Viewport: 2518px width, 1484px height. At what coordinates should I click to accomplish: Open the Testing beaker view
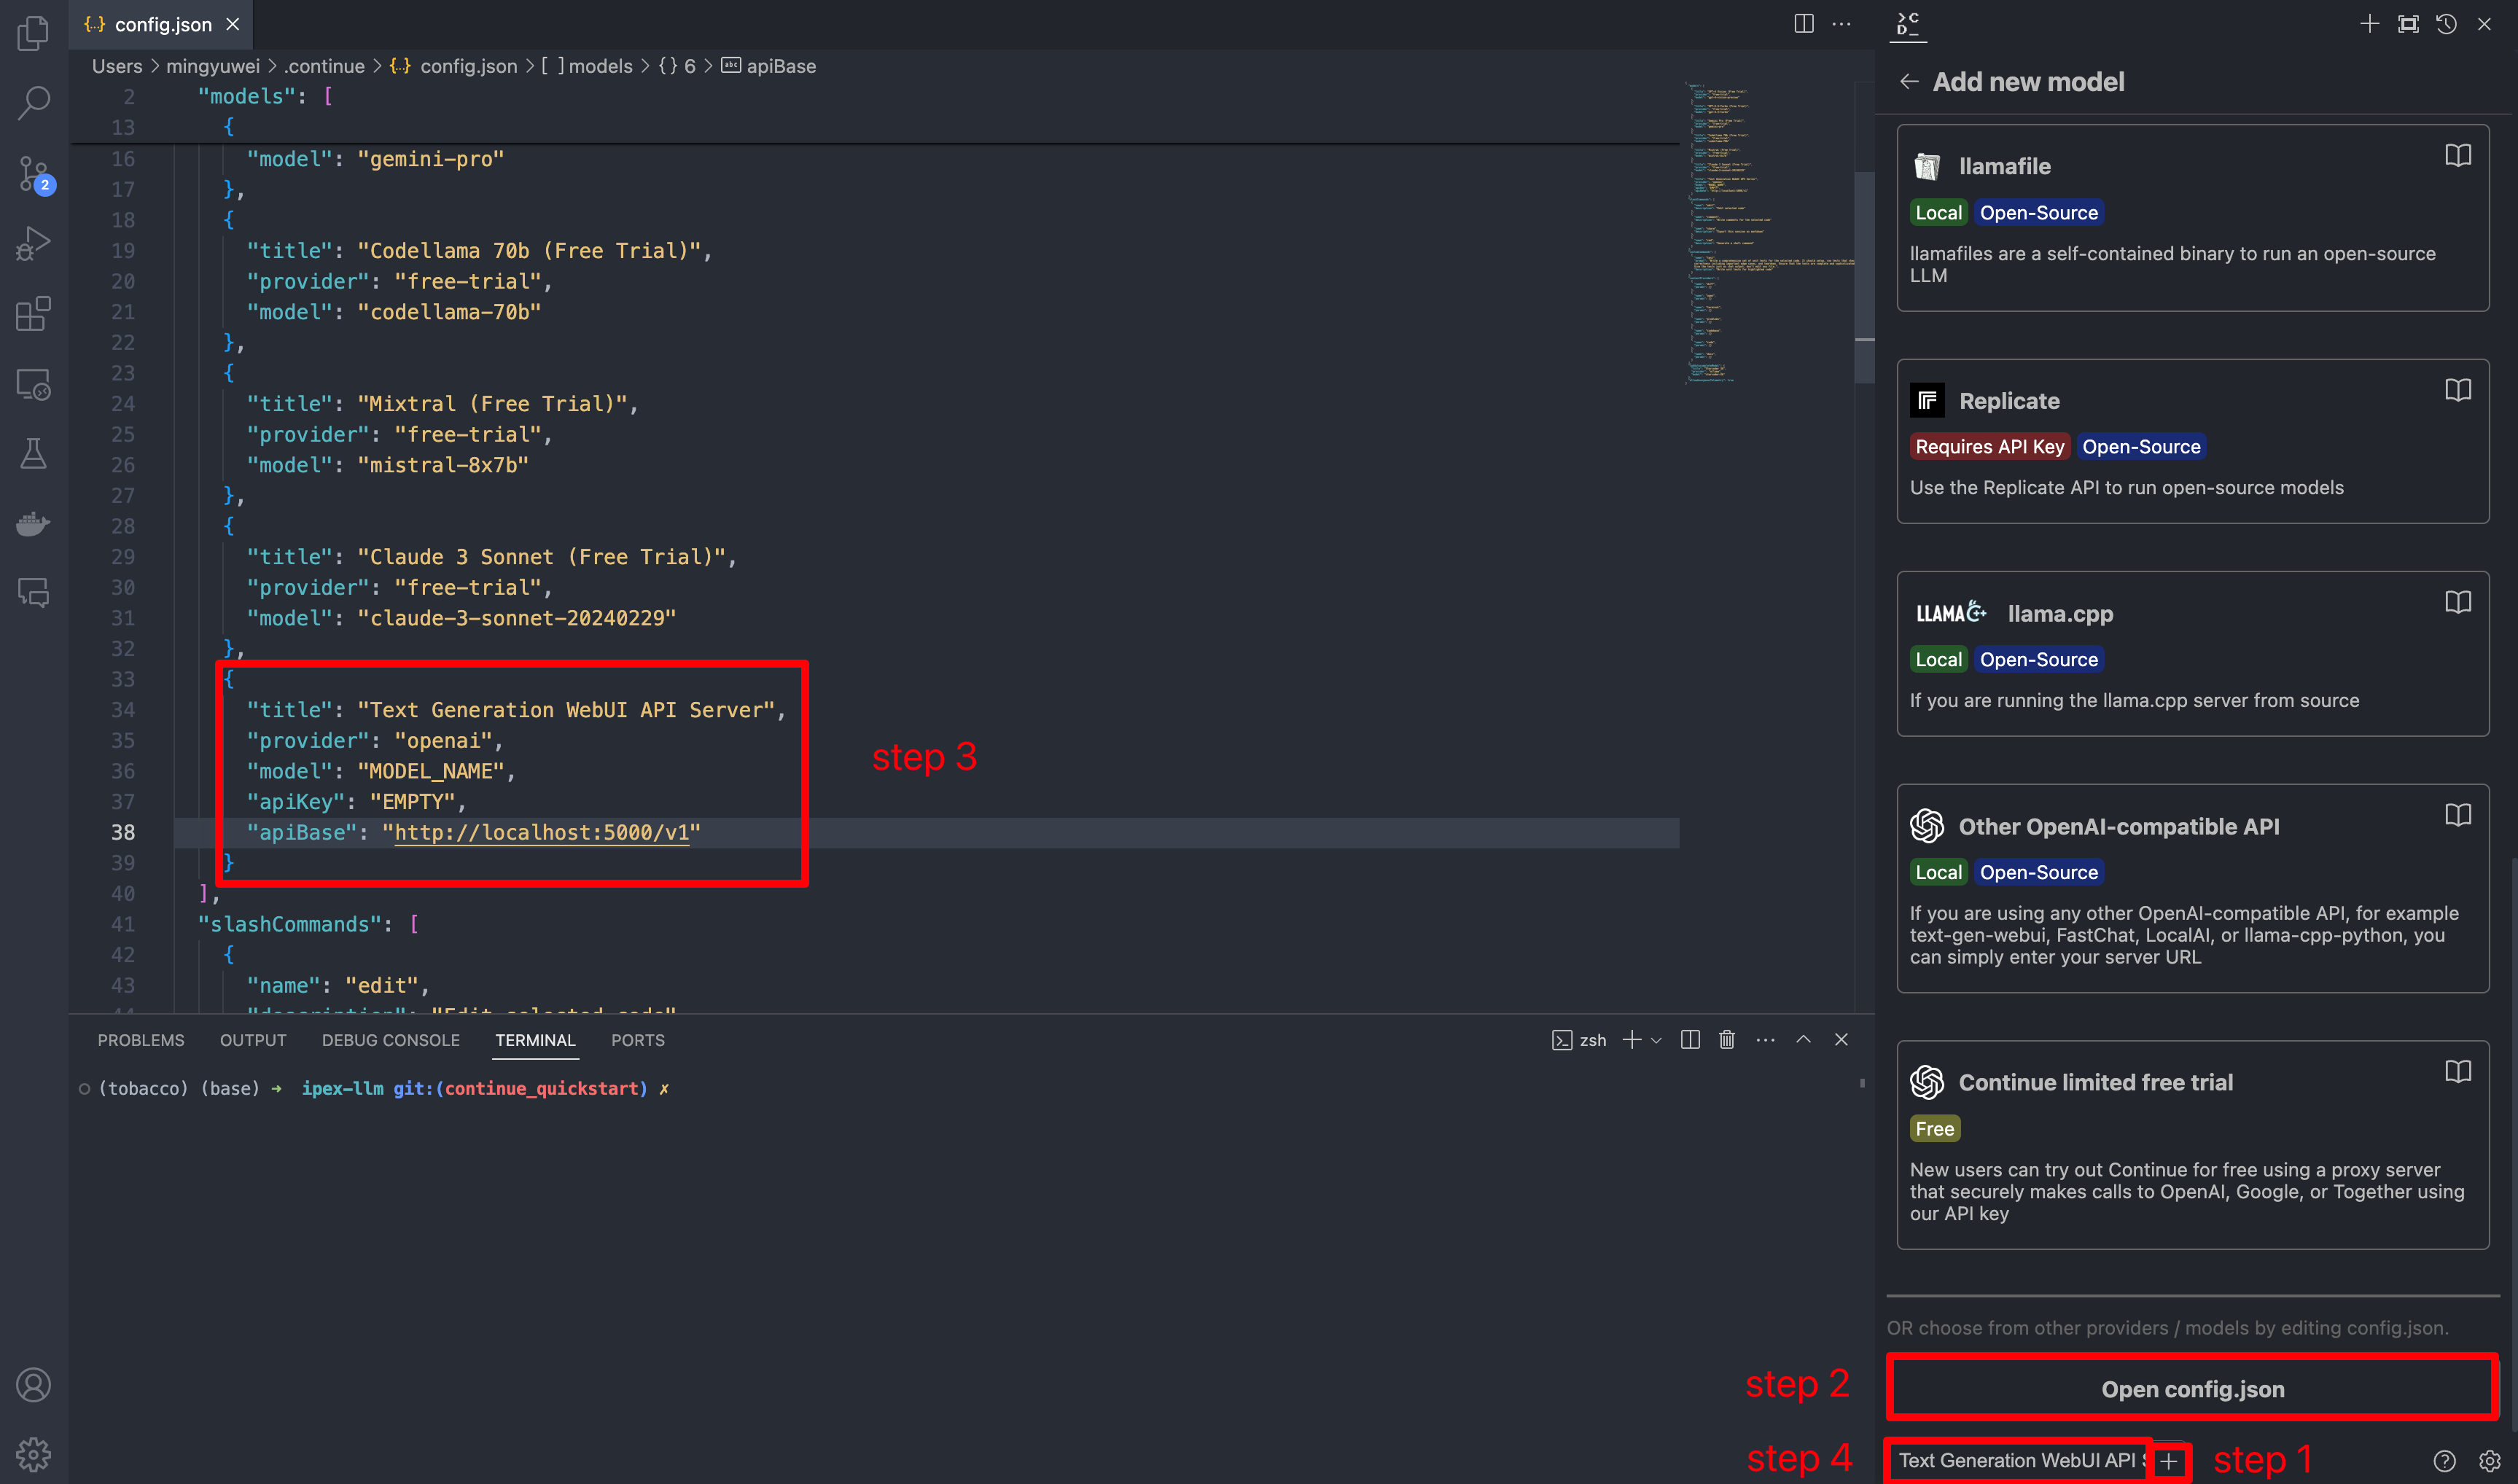pos(33,454)
